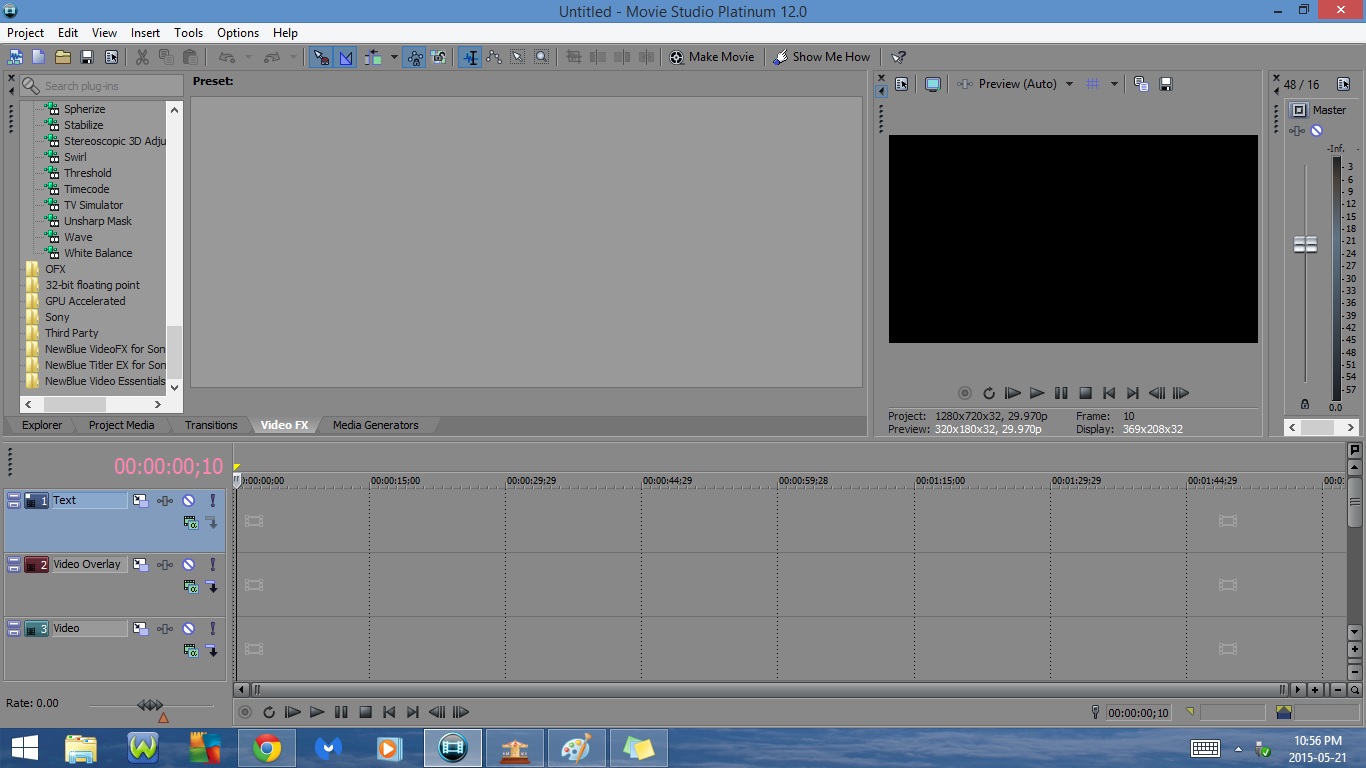Toggle Automatic Crossfades button
This screenshot has width=1366, height=768.
click(x=346, y=57)
